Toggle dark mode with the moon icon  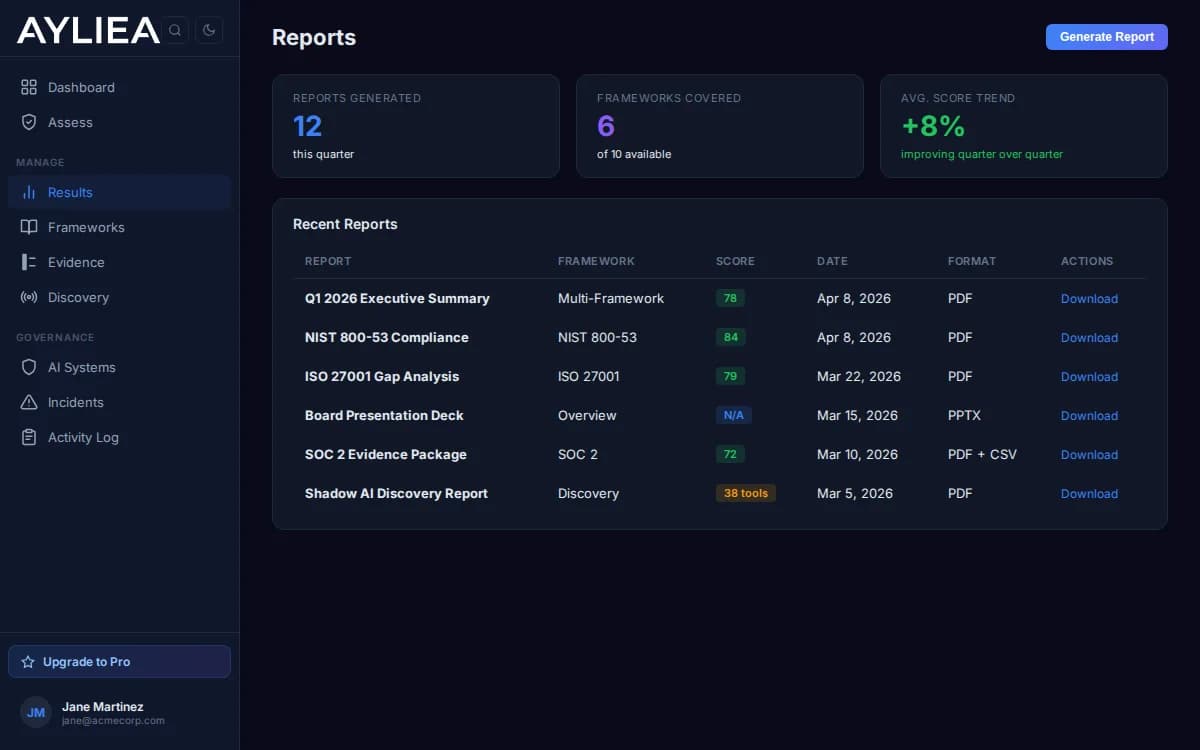[209, 30]
